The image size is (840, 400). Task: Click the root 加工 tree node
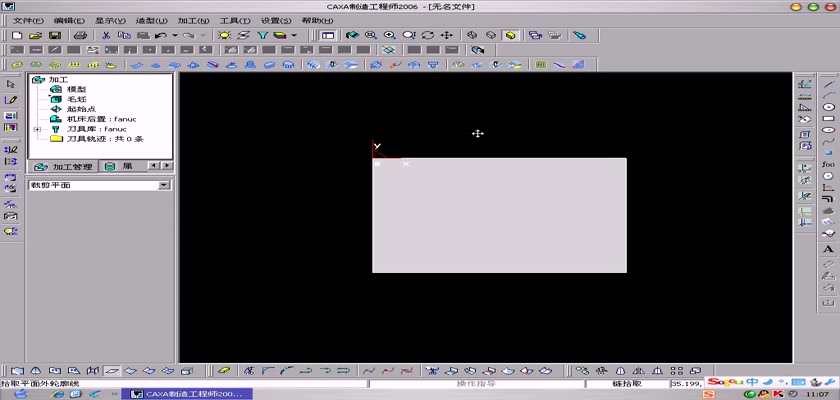click(x=58, y=79)
